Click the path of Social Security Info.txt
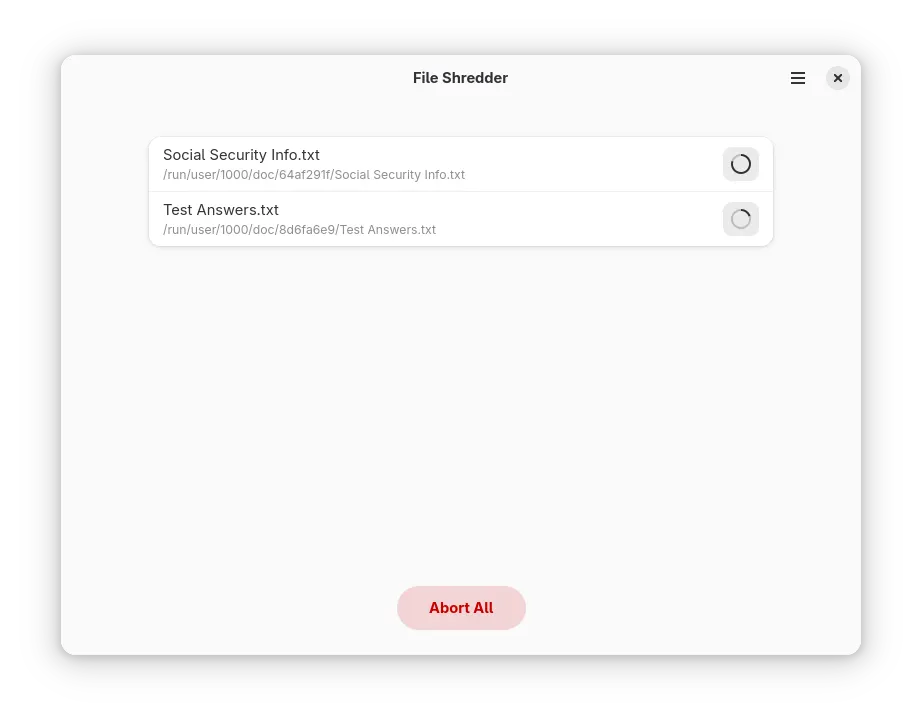 (314, 175)
